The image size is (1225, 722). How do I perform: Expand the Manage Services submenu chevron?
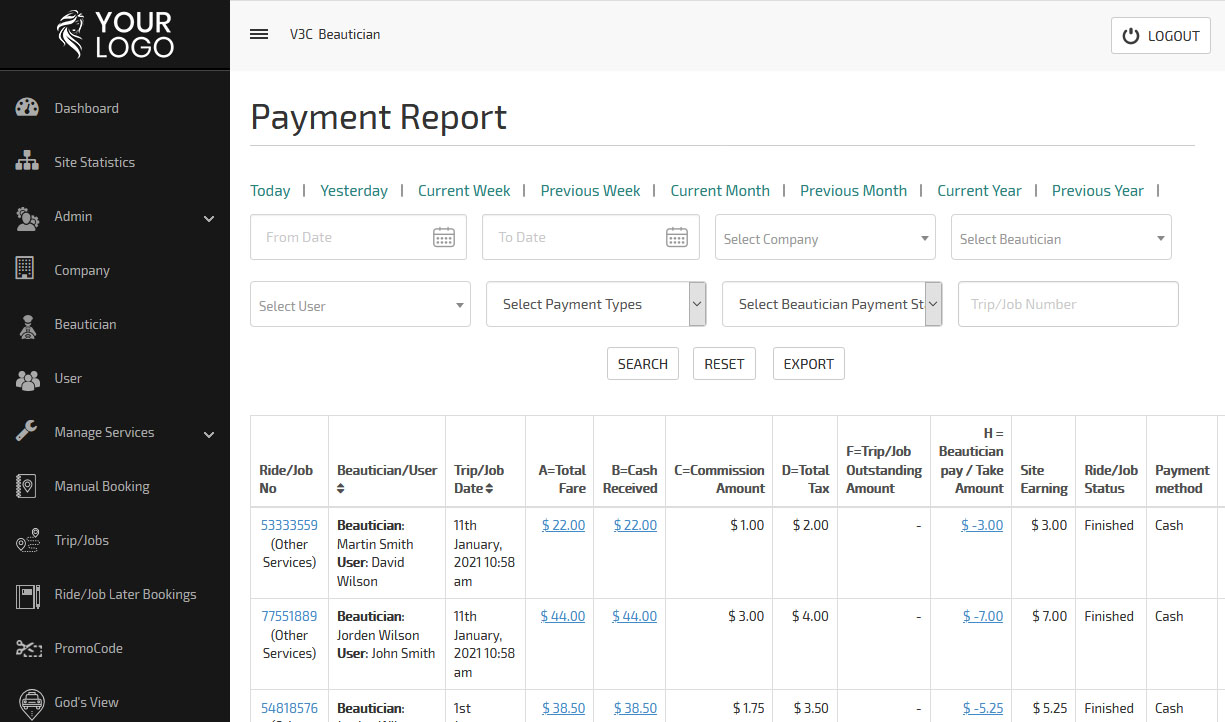[209, 434]
